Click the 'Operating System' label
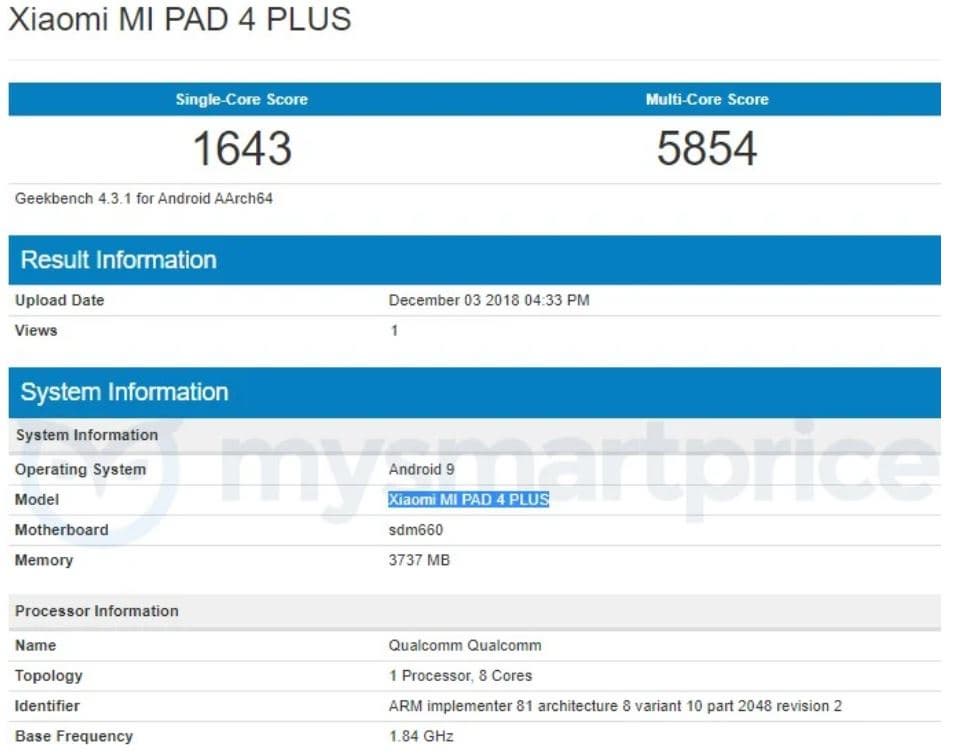The height and width of the screenshot is (754, 953). pos(80,470)
